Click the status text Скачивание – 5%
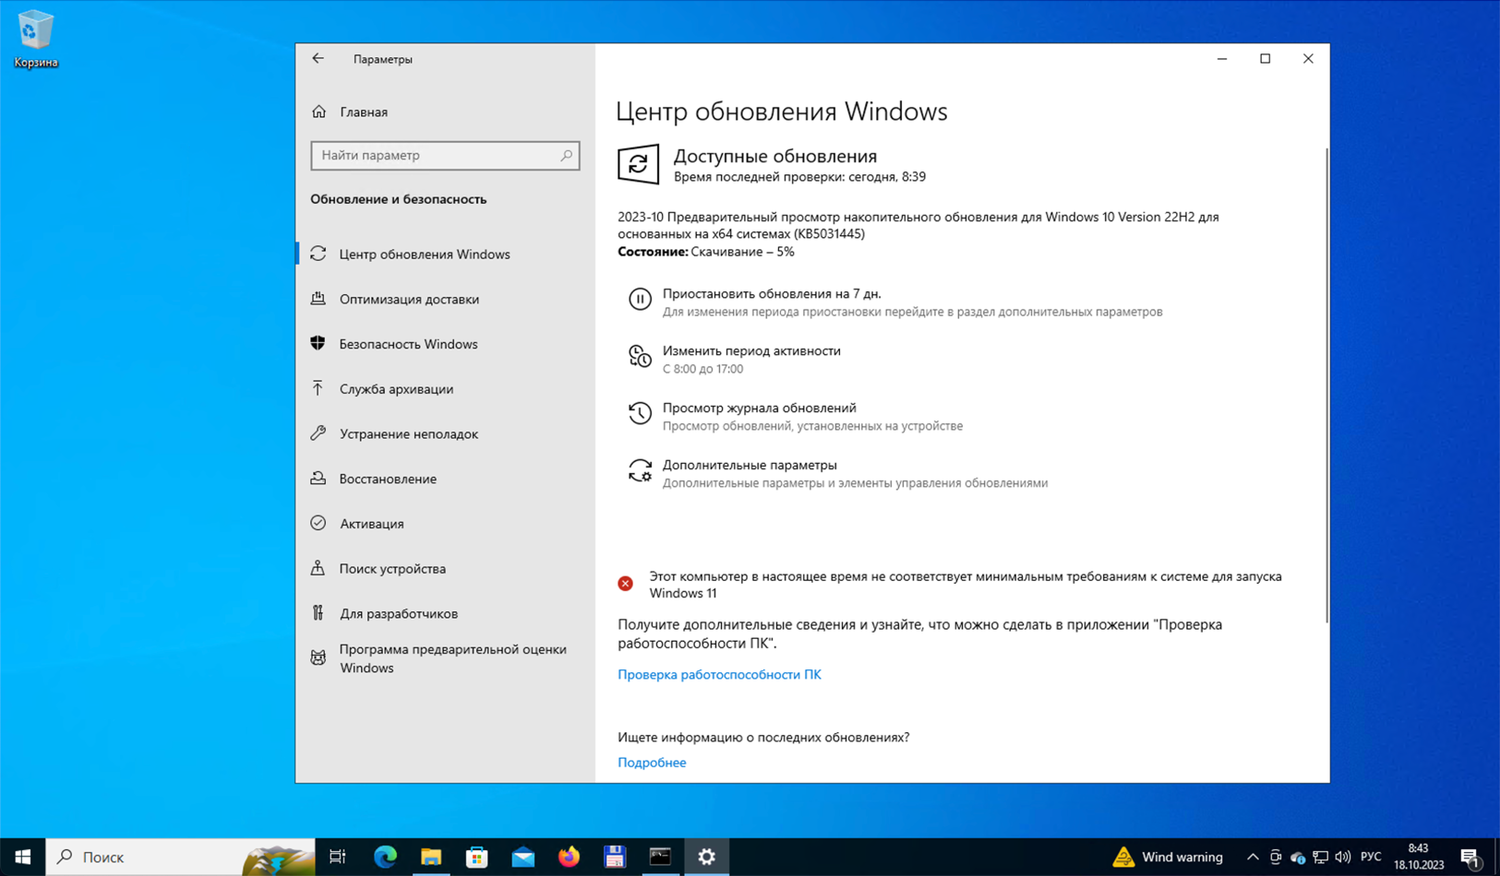 click(742, 252)
